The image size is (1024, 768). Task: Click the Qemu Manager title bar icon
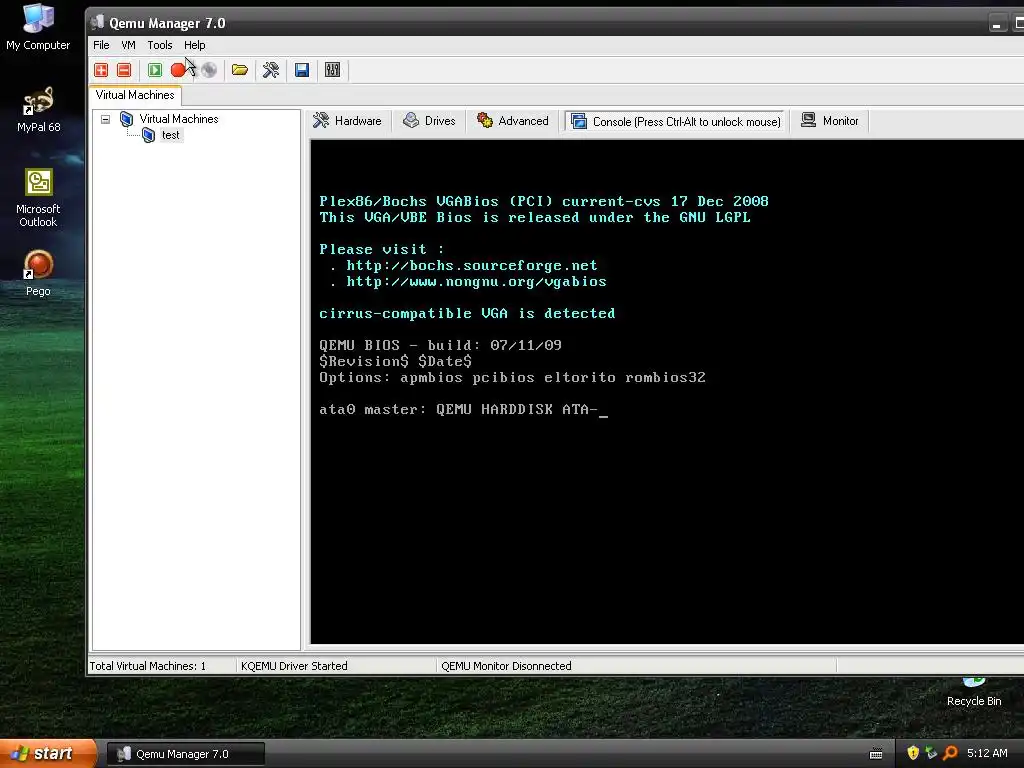[x=97, y=23]
